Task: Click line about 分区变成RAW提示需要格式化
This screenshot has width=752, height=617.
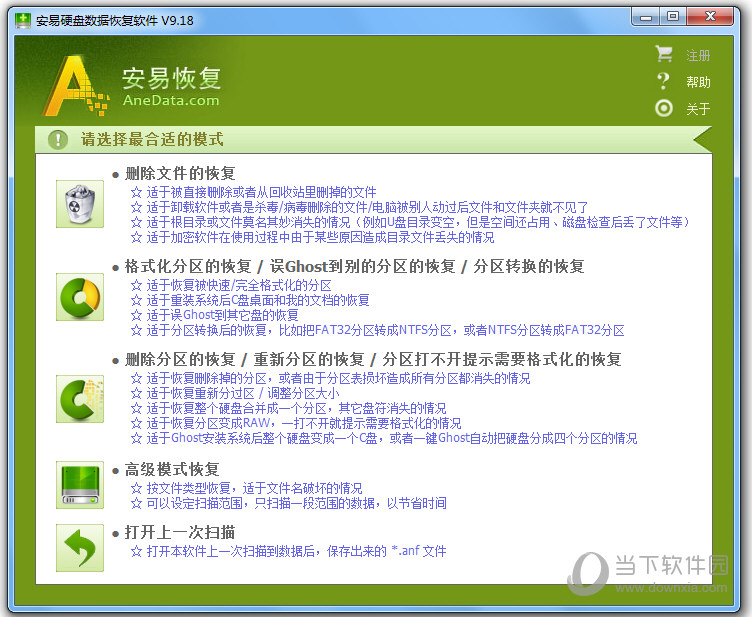Action: tap(304, 423)
